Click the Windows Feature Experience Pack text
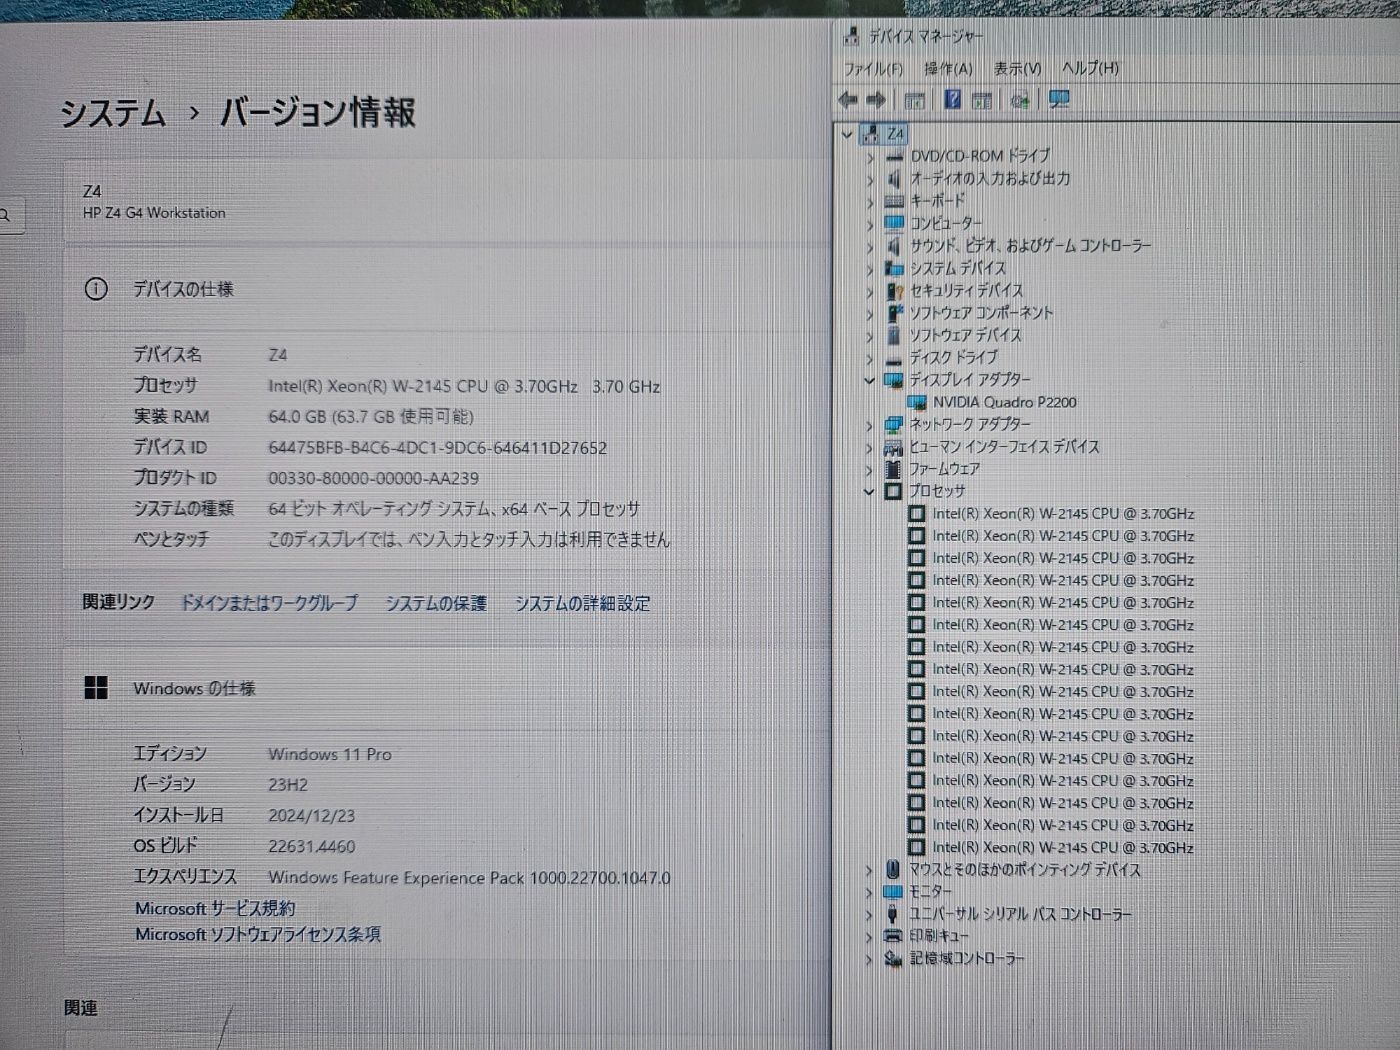The width and height of the screenshot is (1400, 1050). (469, 877)
